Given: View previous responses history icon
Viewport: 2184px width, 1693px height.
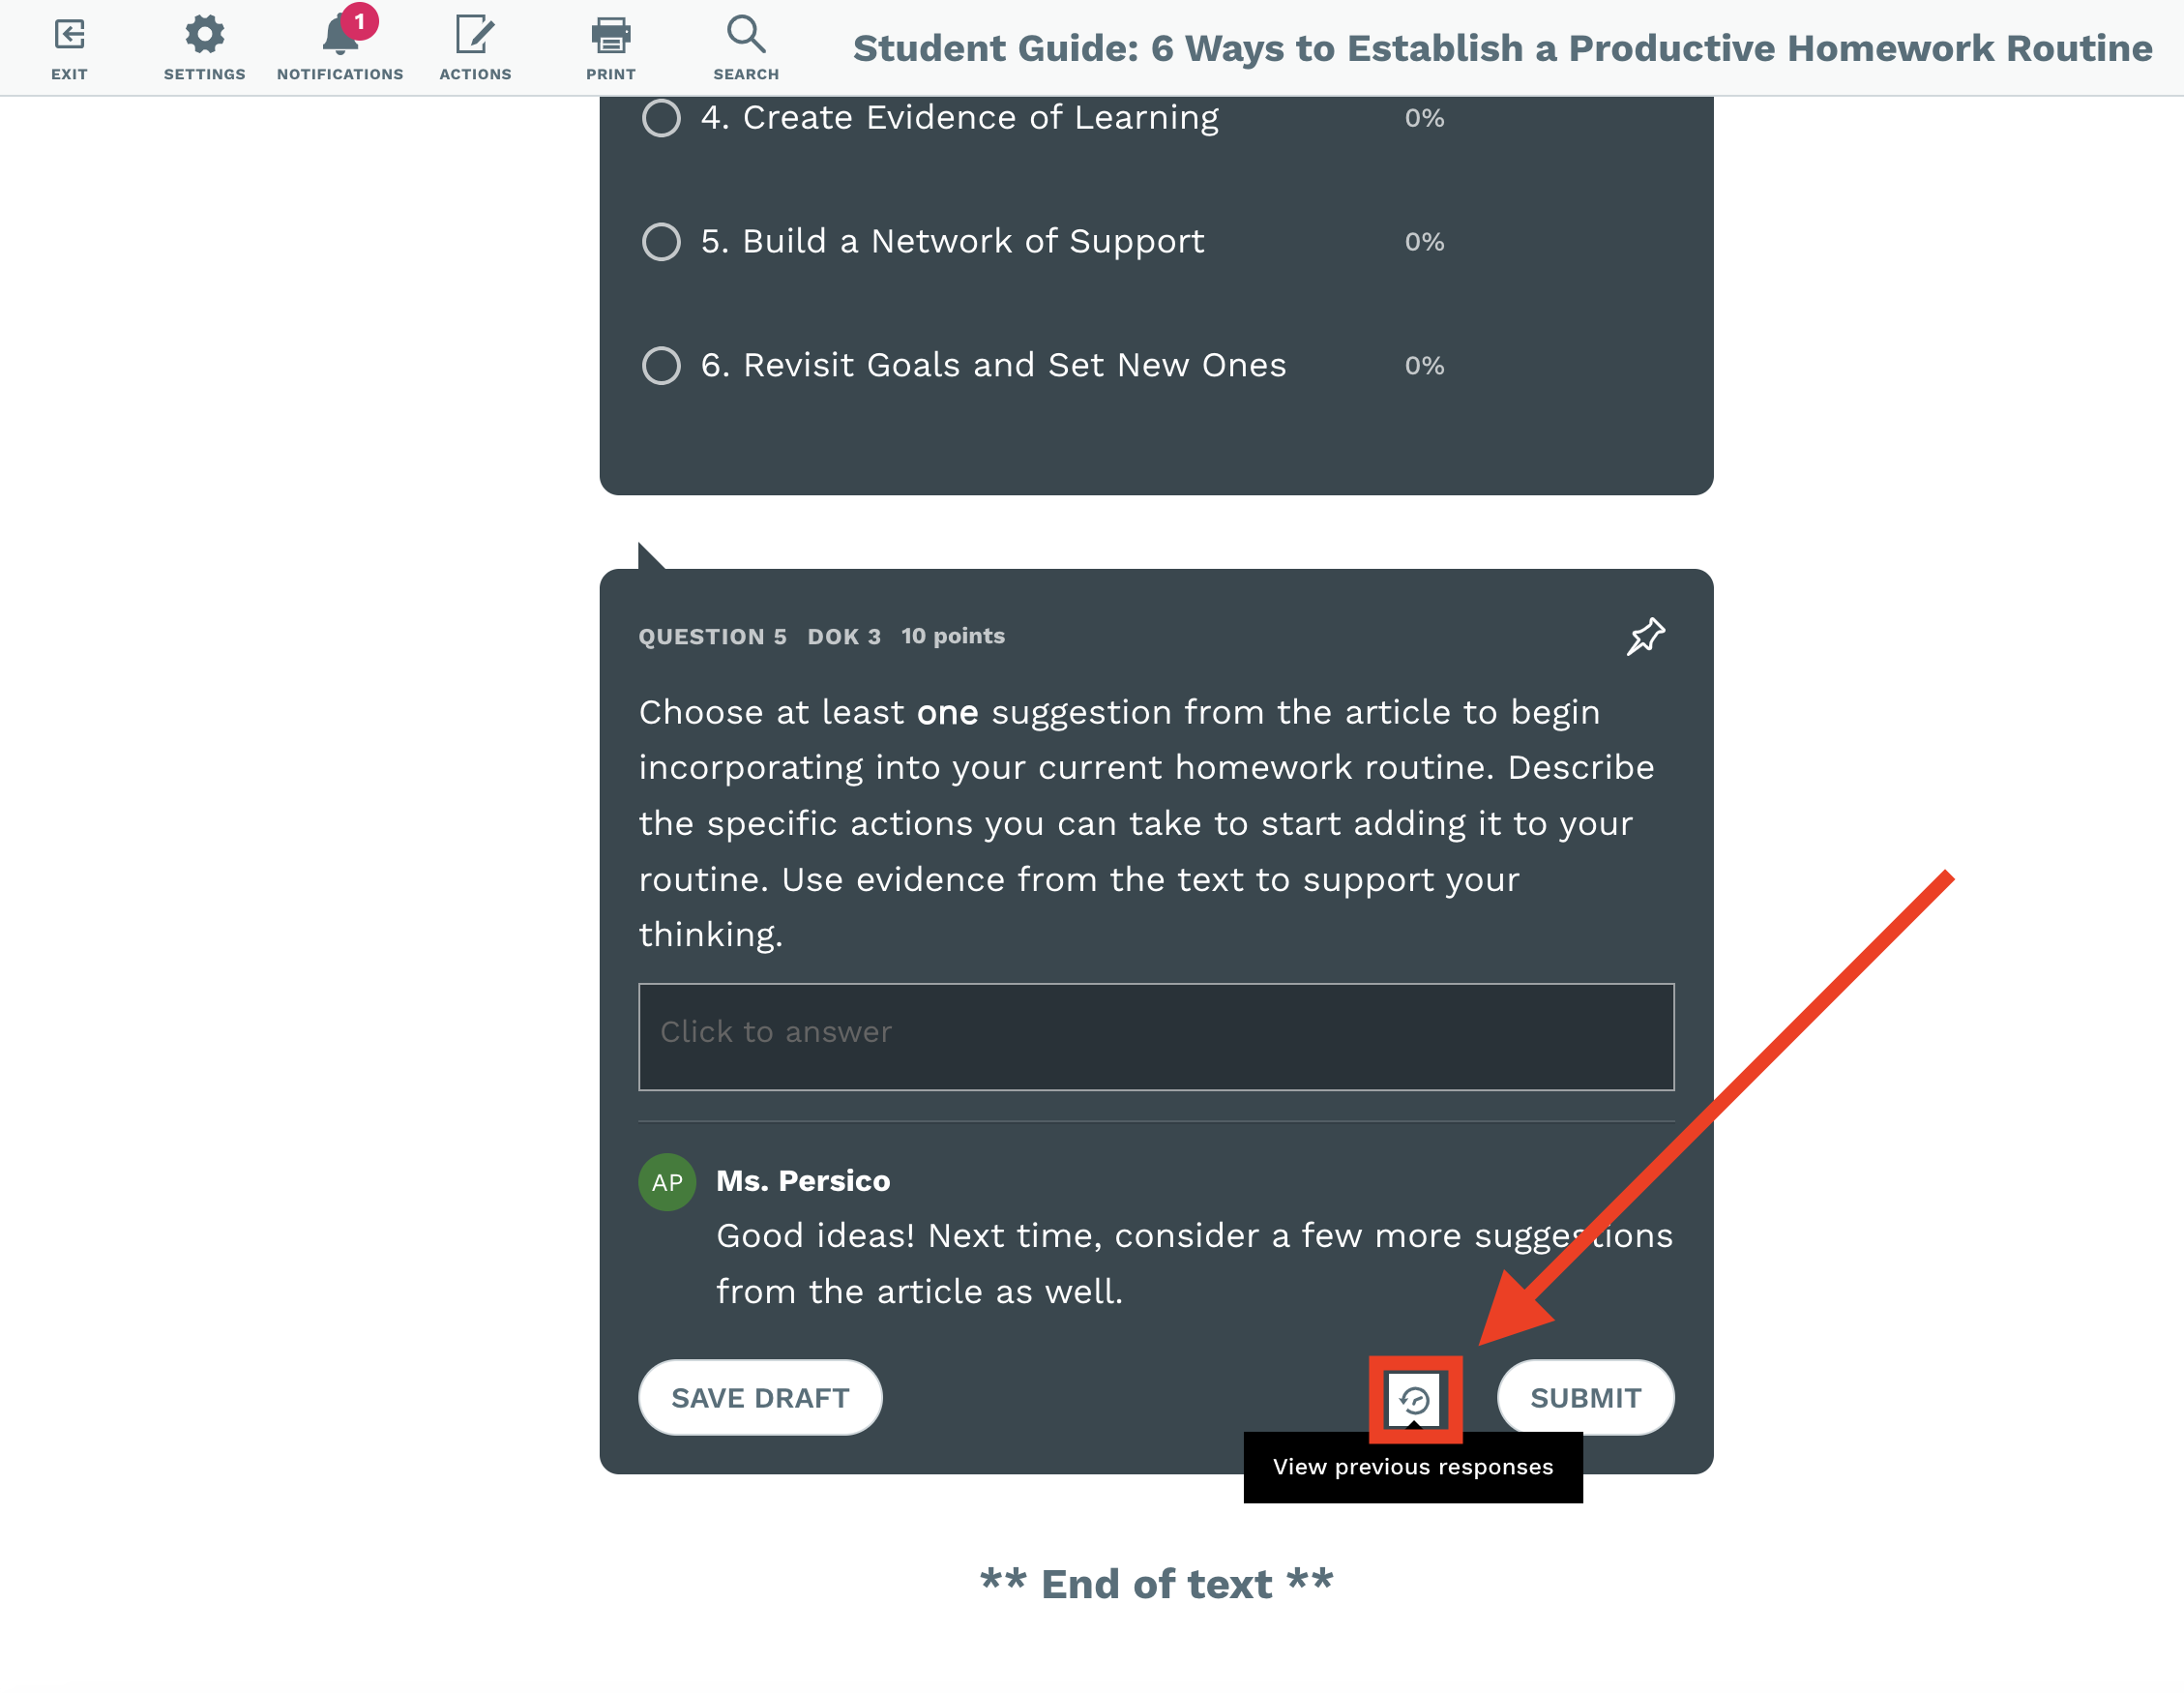Looking at the screenshot, I should pos(1414,1399).
